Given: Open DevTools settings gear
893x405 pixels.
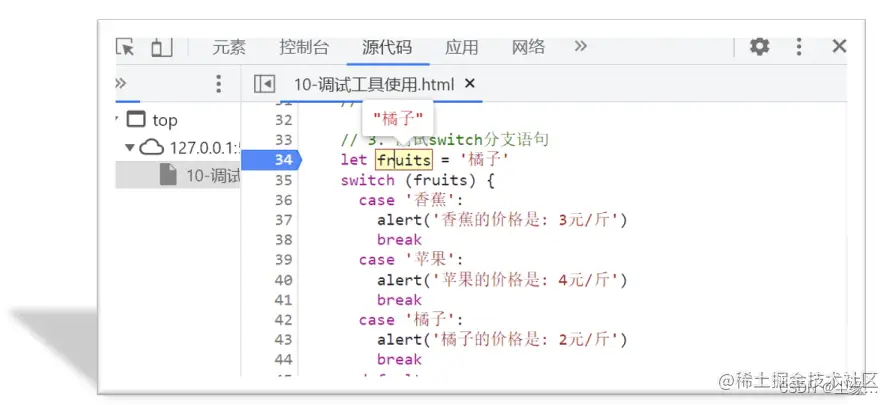Looking at the screenshot, I should pos(759,46).
